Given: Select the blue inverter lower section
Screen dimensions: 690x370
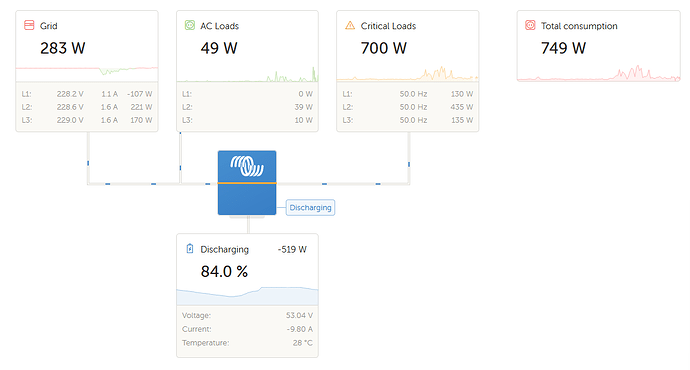Looking at the screenshot, I should point(247,199).
